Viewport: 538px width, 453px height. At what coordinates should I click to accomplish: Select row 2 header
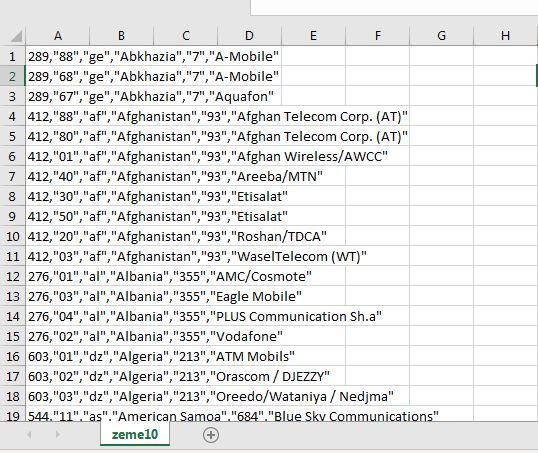12,76
